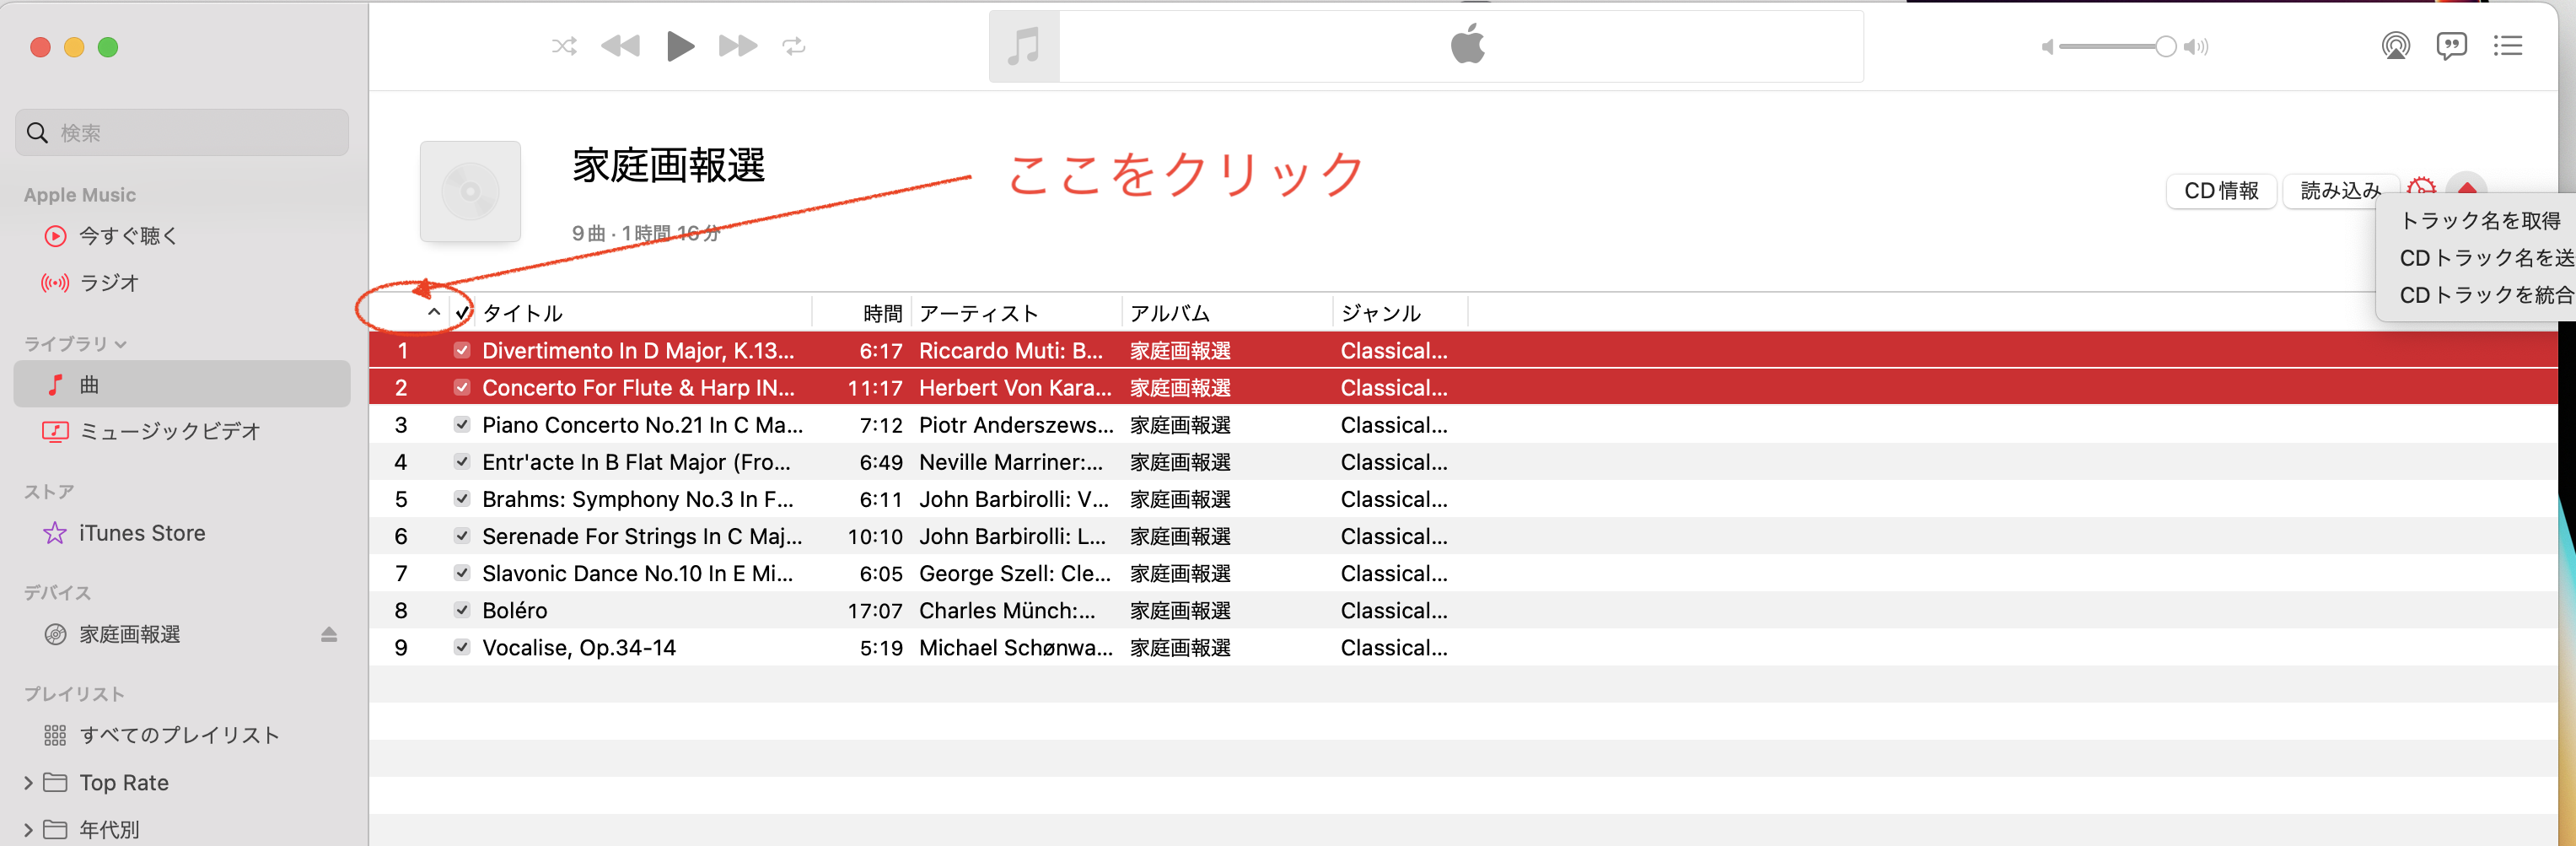This screenshot has width=2576, height=846.
Task: Select the Brahms: Symphony No.3 track title
Action: coord(638,499)
